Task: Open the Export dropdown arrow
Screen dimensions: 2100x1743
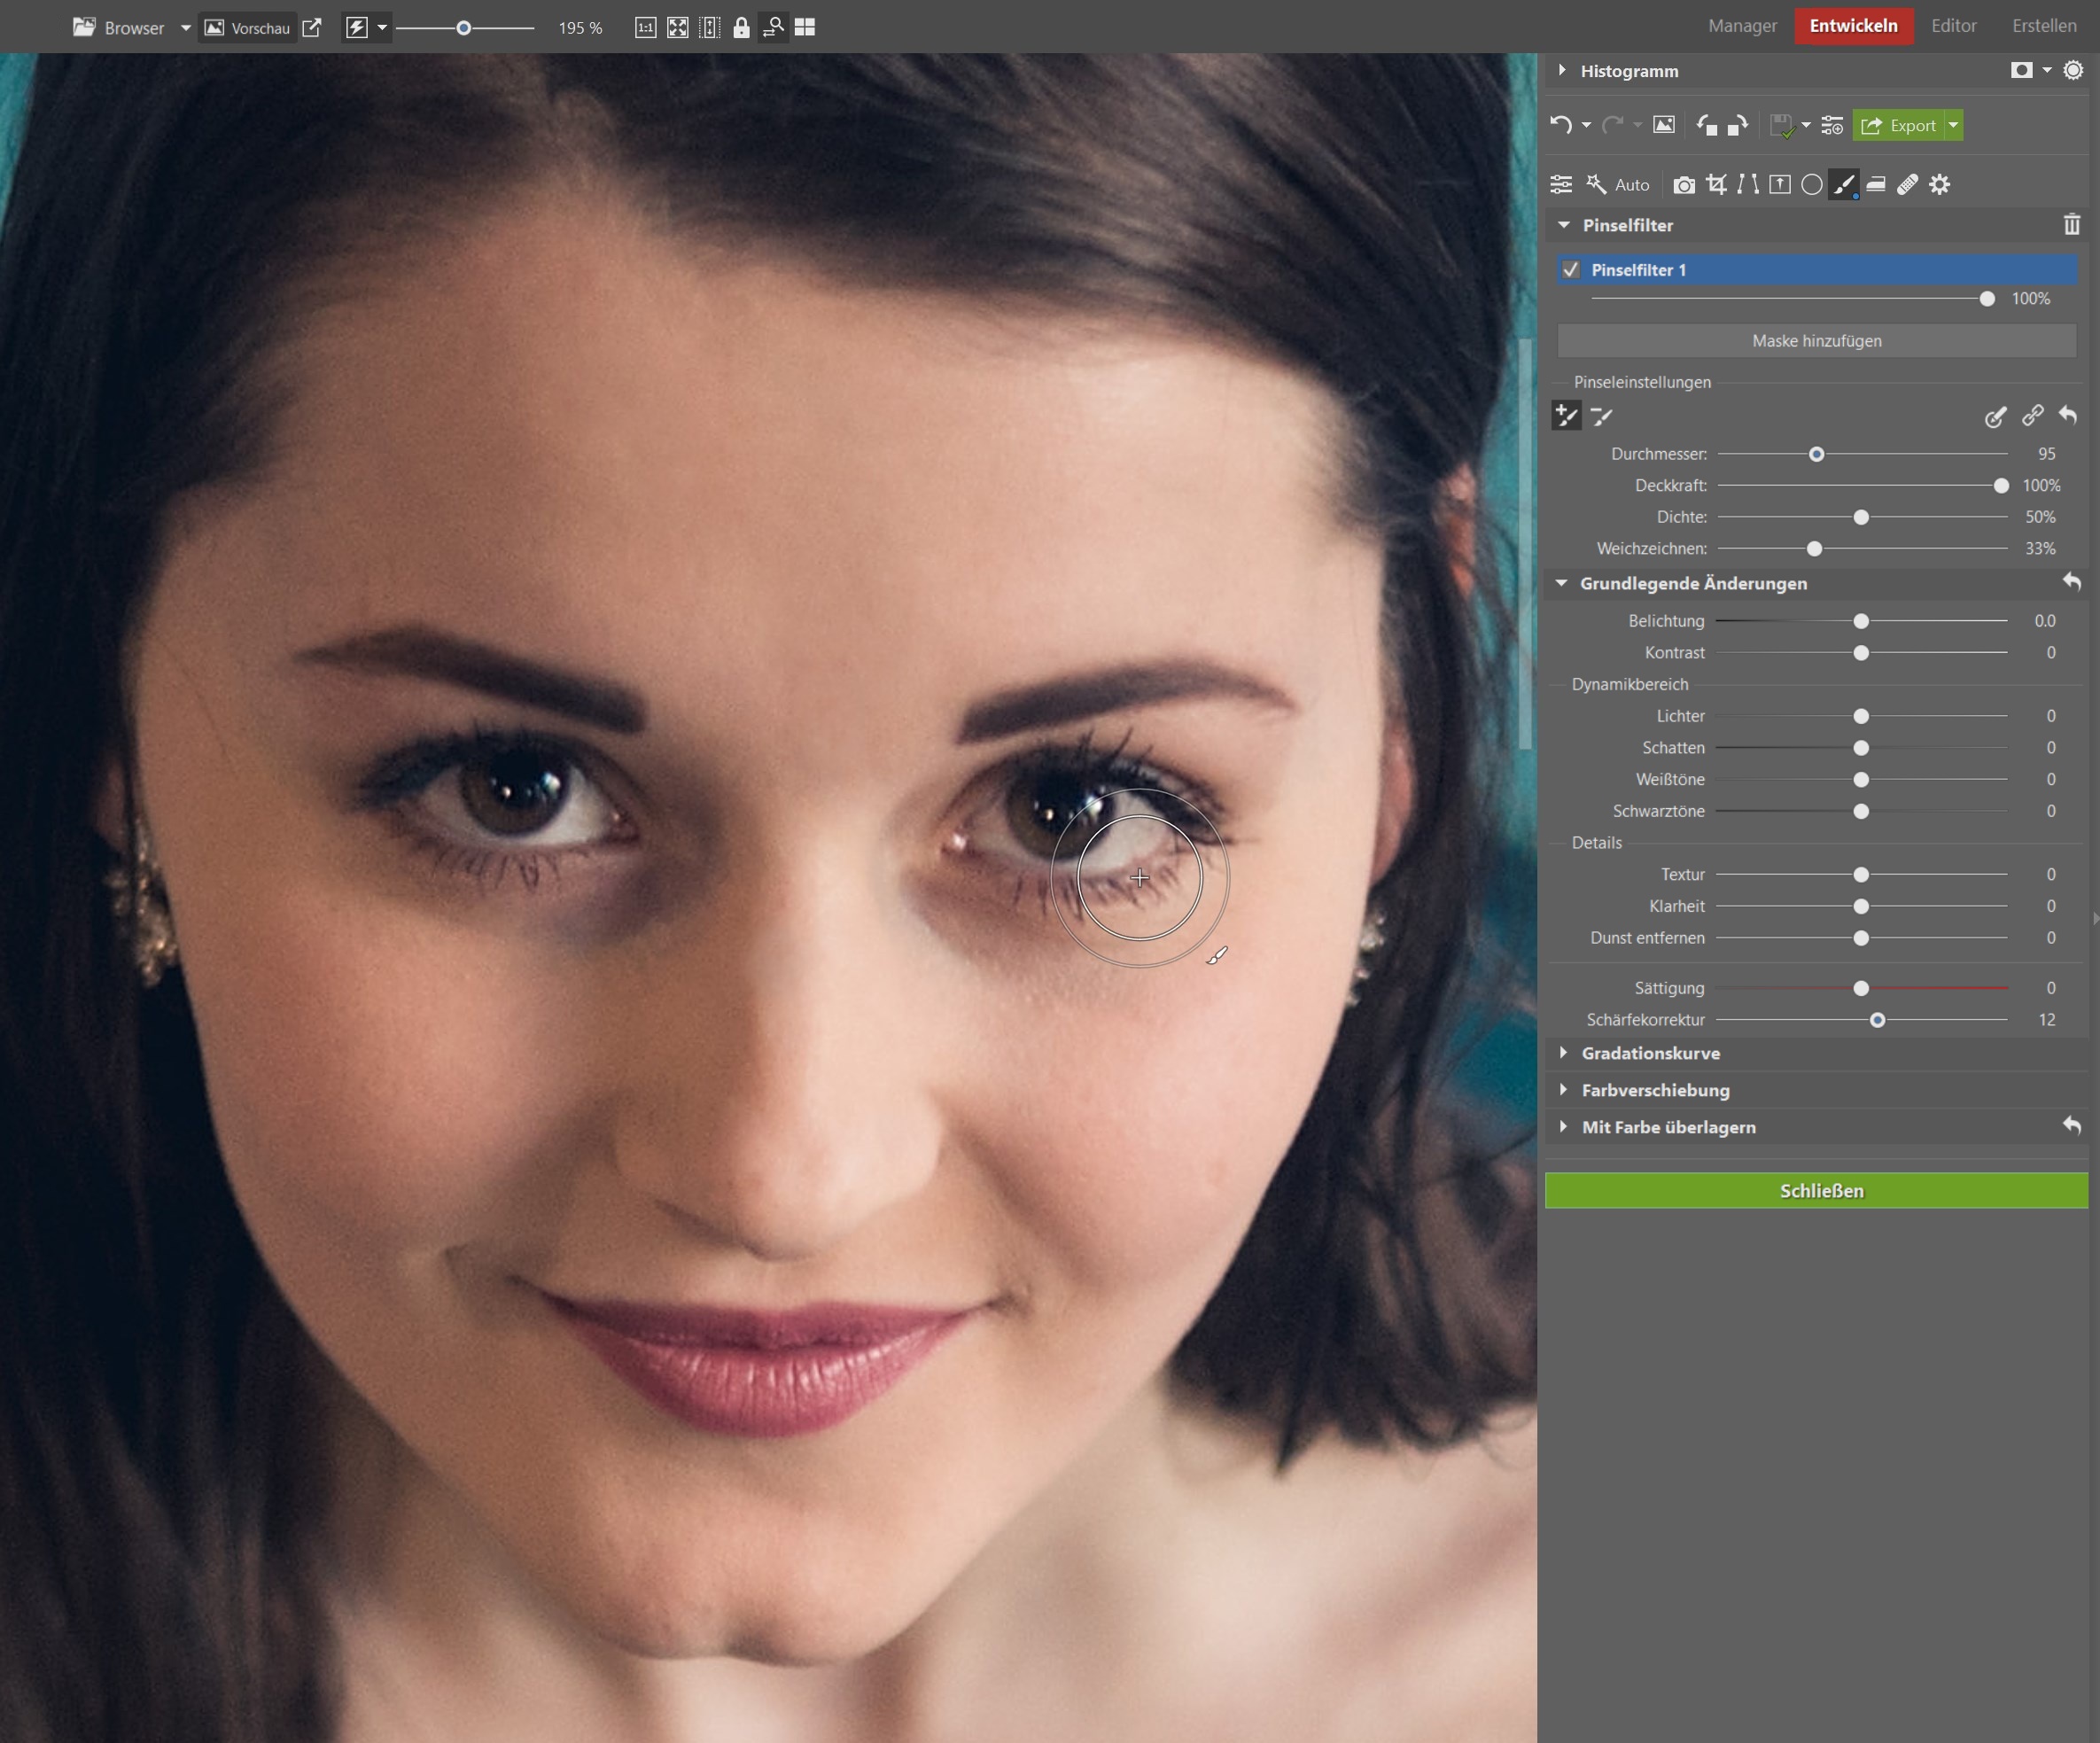Action: click(x=1953, y=125)
